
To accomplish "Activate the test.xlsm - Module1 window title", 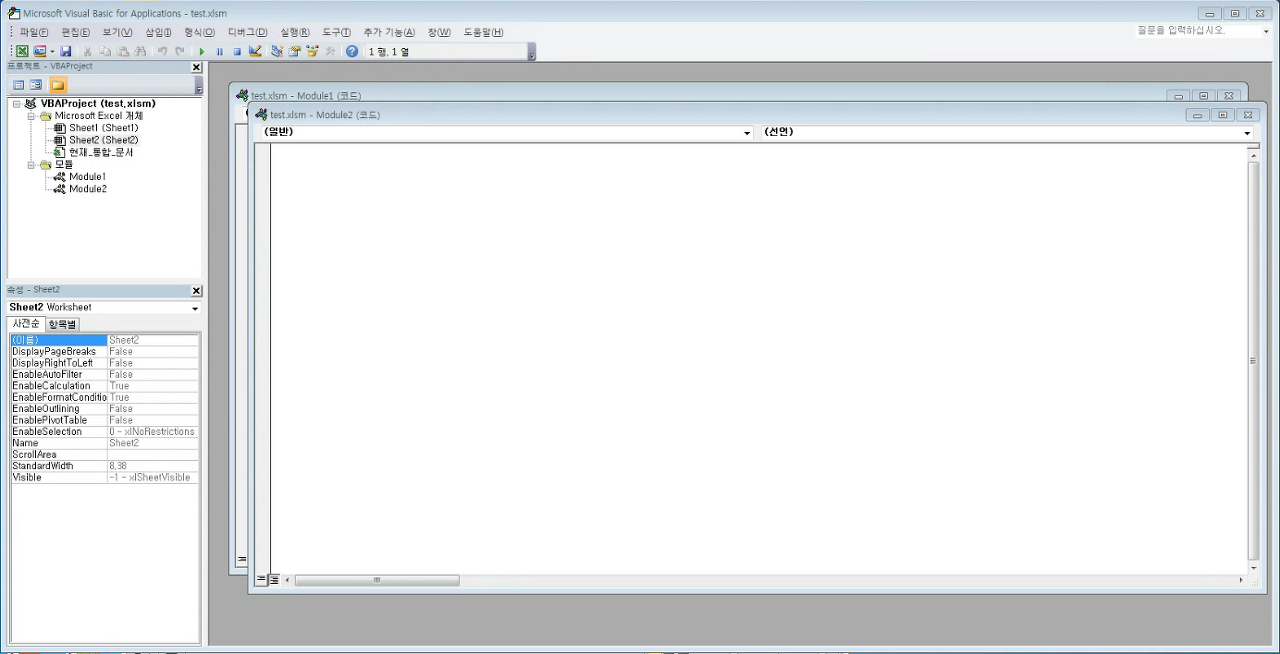I will 306,96.
